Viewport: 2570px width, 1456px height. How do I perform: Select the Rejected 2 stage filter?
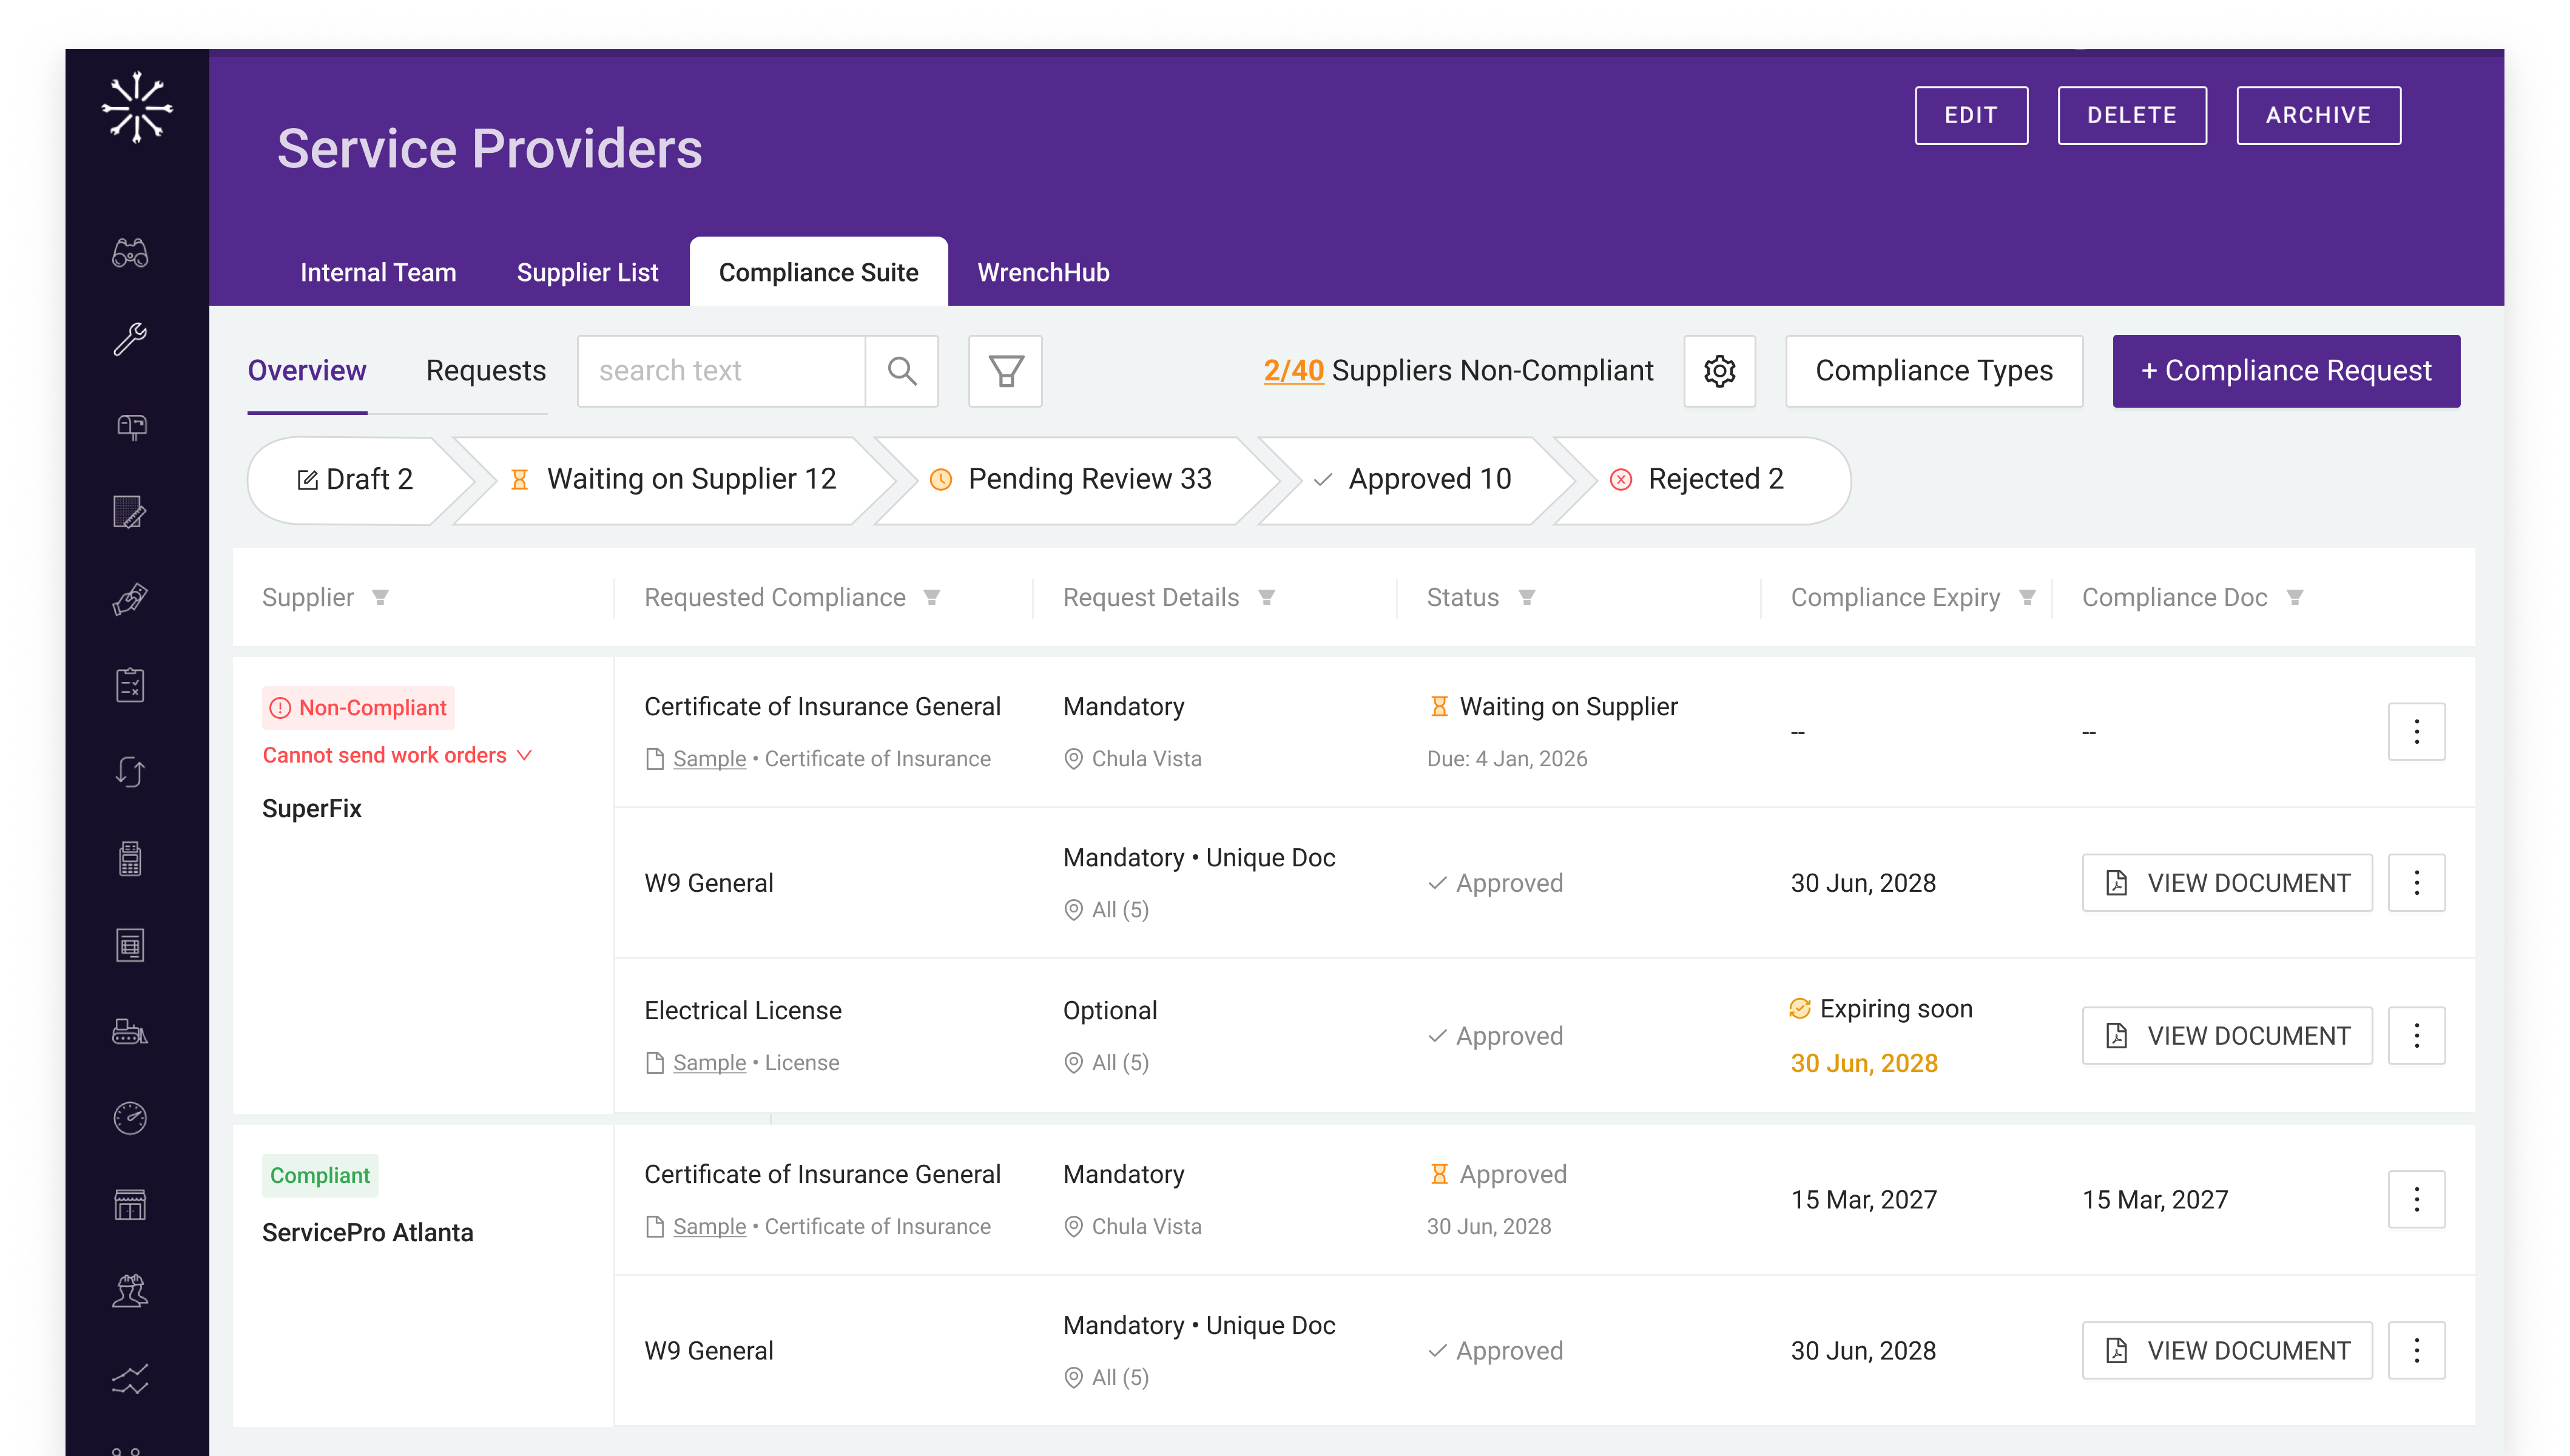pos(1700,480)
